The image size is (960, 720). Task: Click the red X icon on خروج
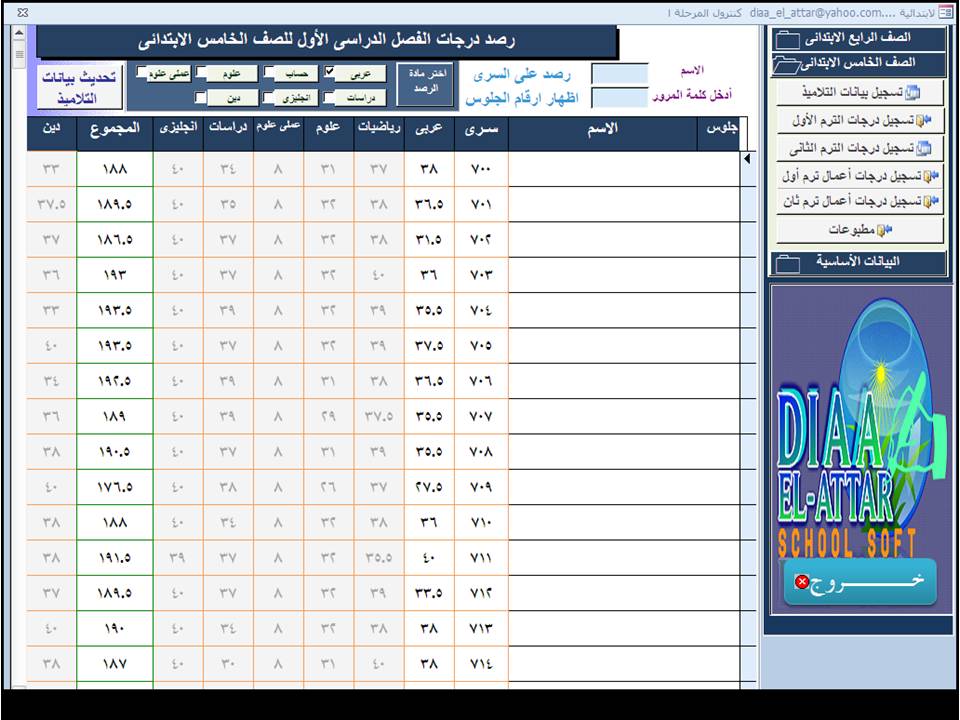coord(802,582)
